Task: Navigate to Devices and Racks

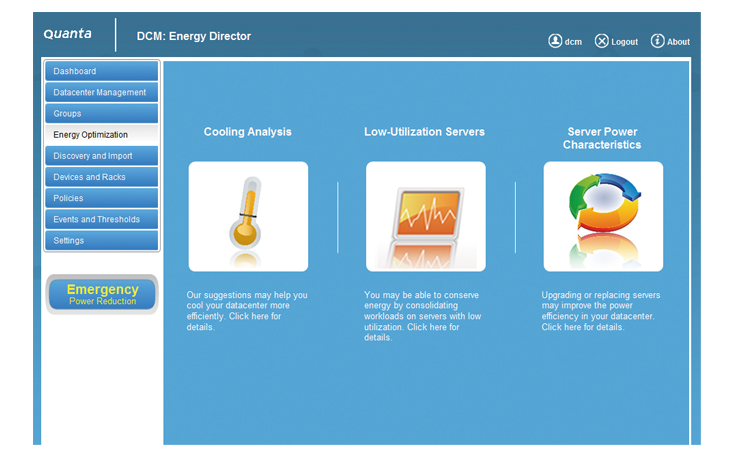Action: 101,177
